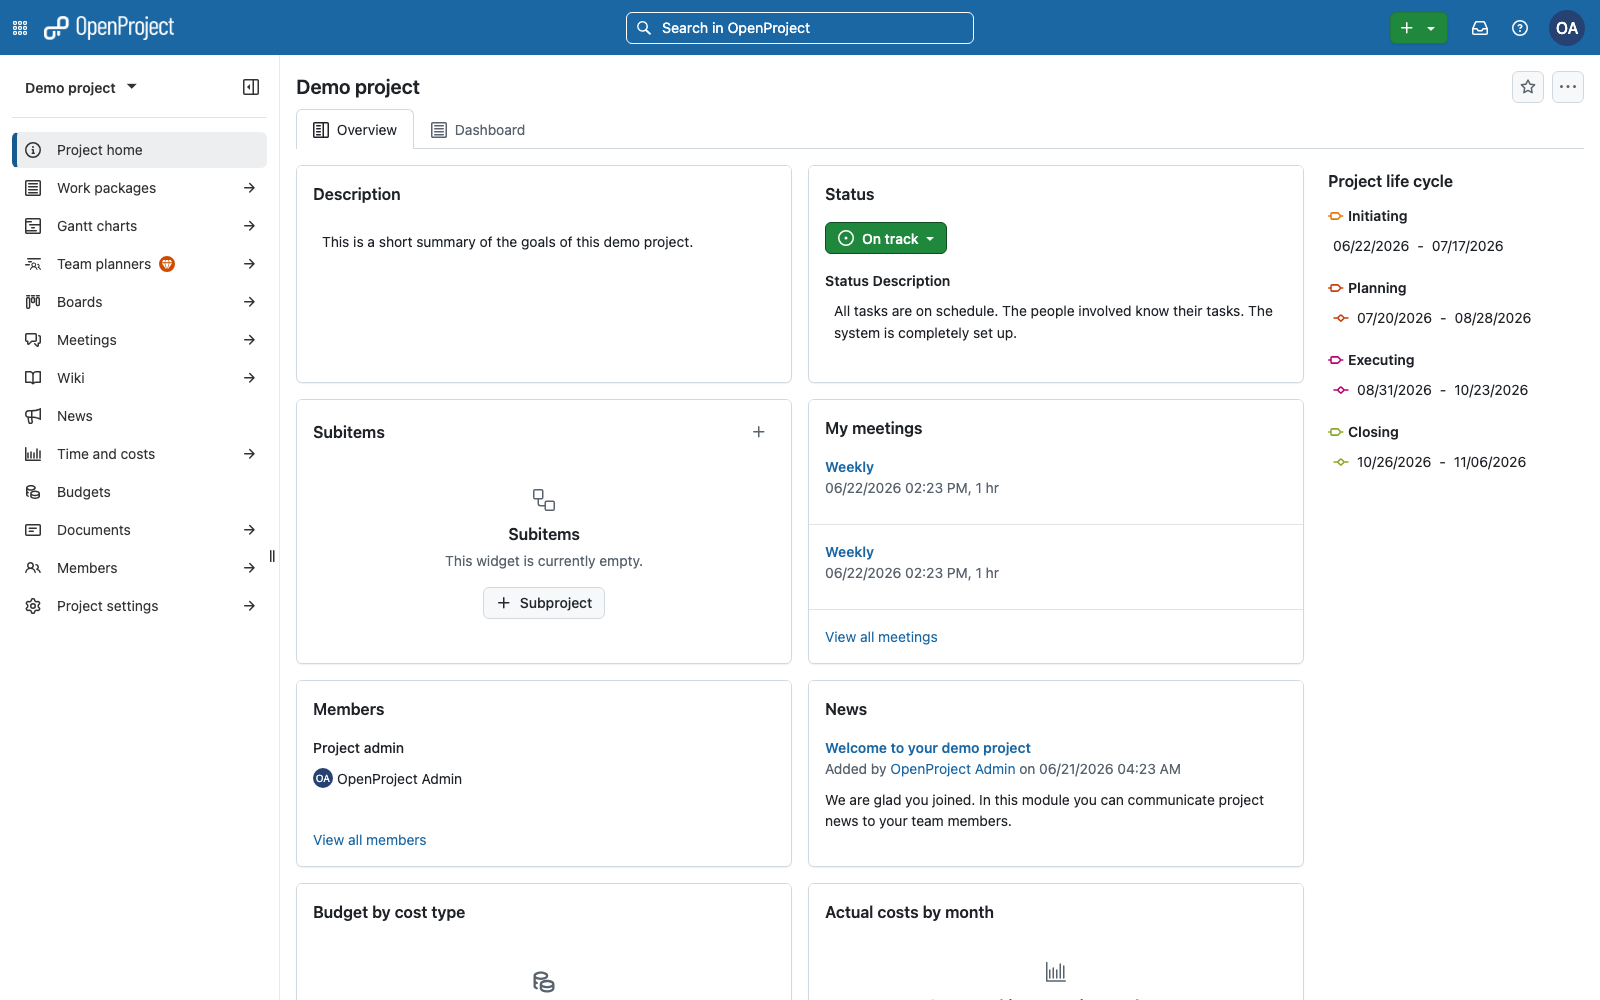Image resolution: width=1600 pixels, height=1000 pixels.
Task: Focus the Search in OpenProject field
Action: (800, 28)
